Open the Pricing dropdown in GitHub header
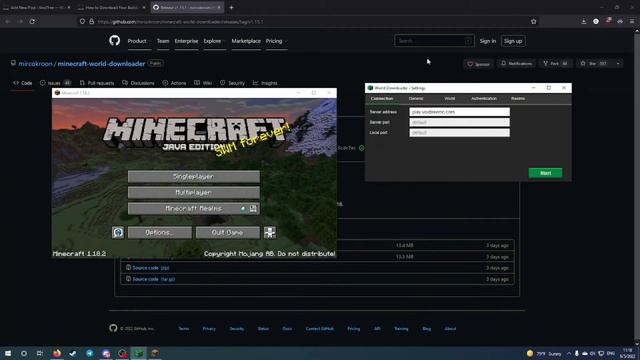Screen dimensions: 640x360 tap(276, 41)
